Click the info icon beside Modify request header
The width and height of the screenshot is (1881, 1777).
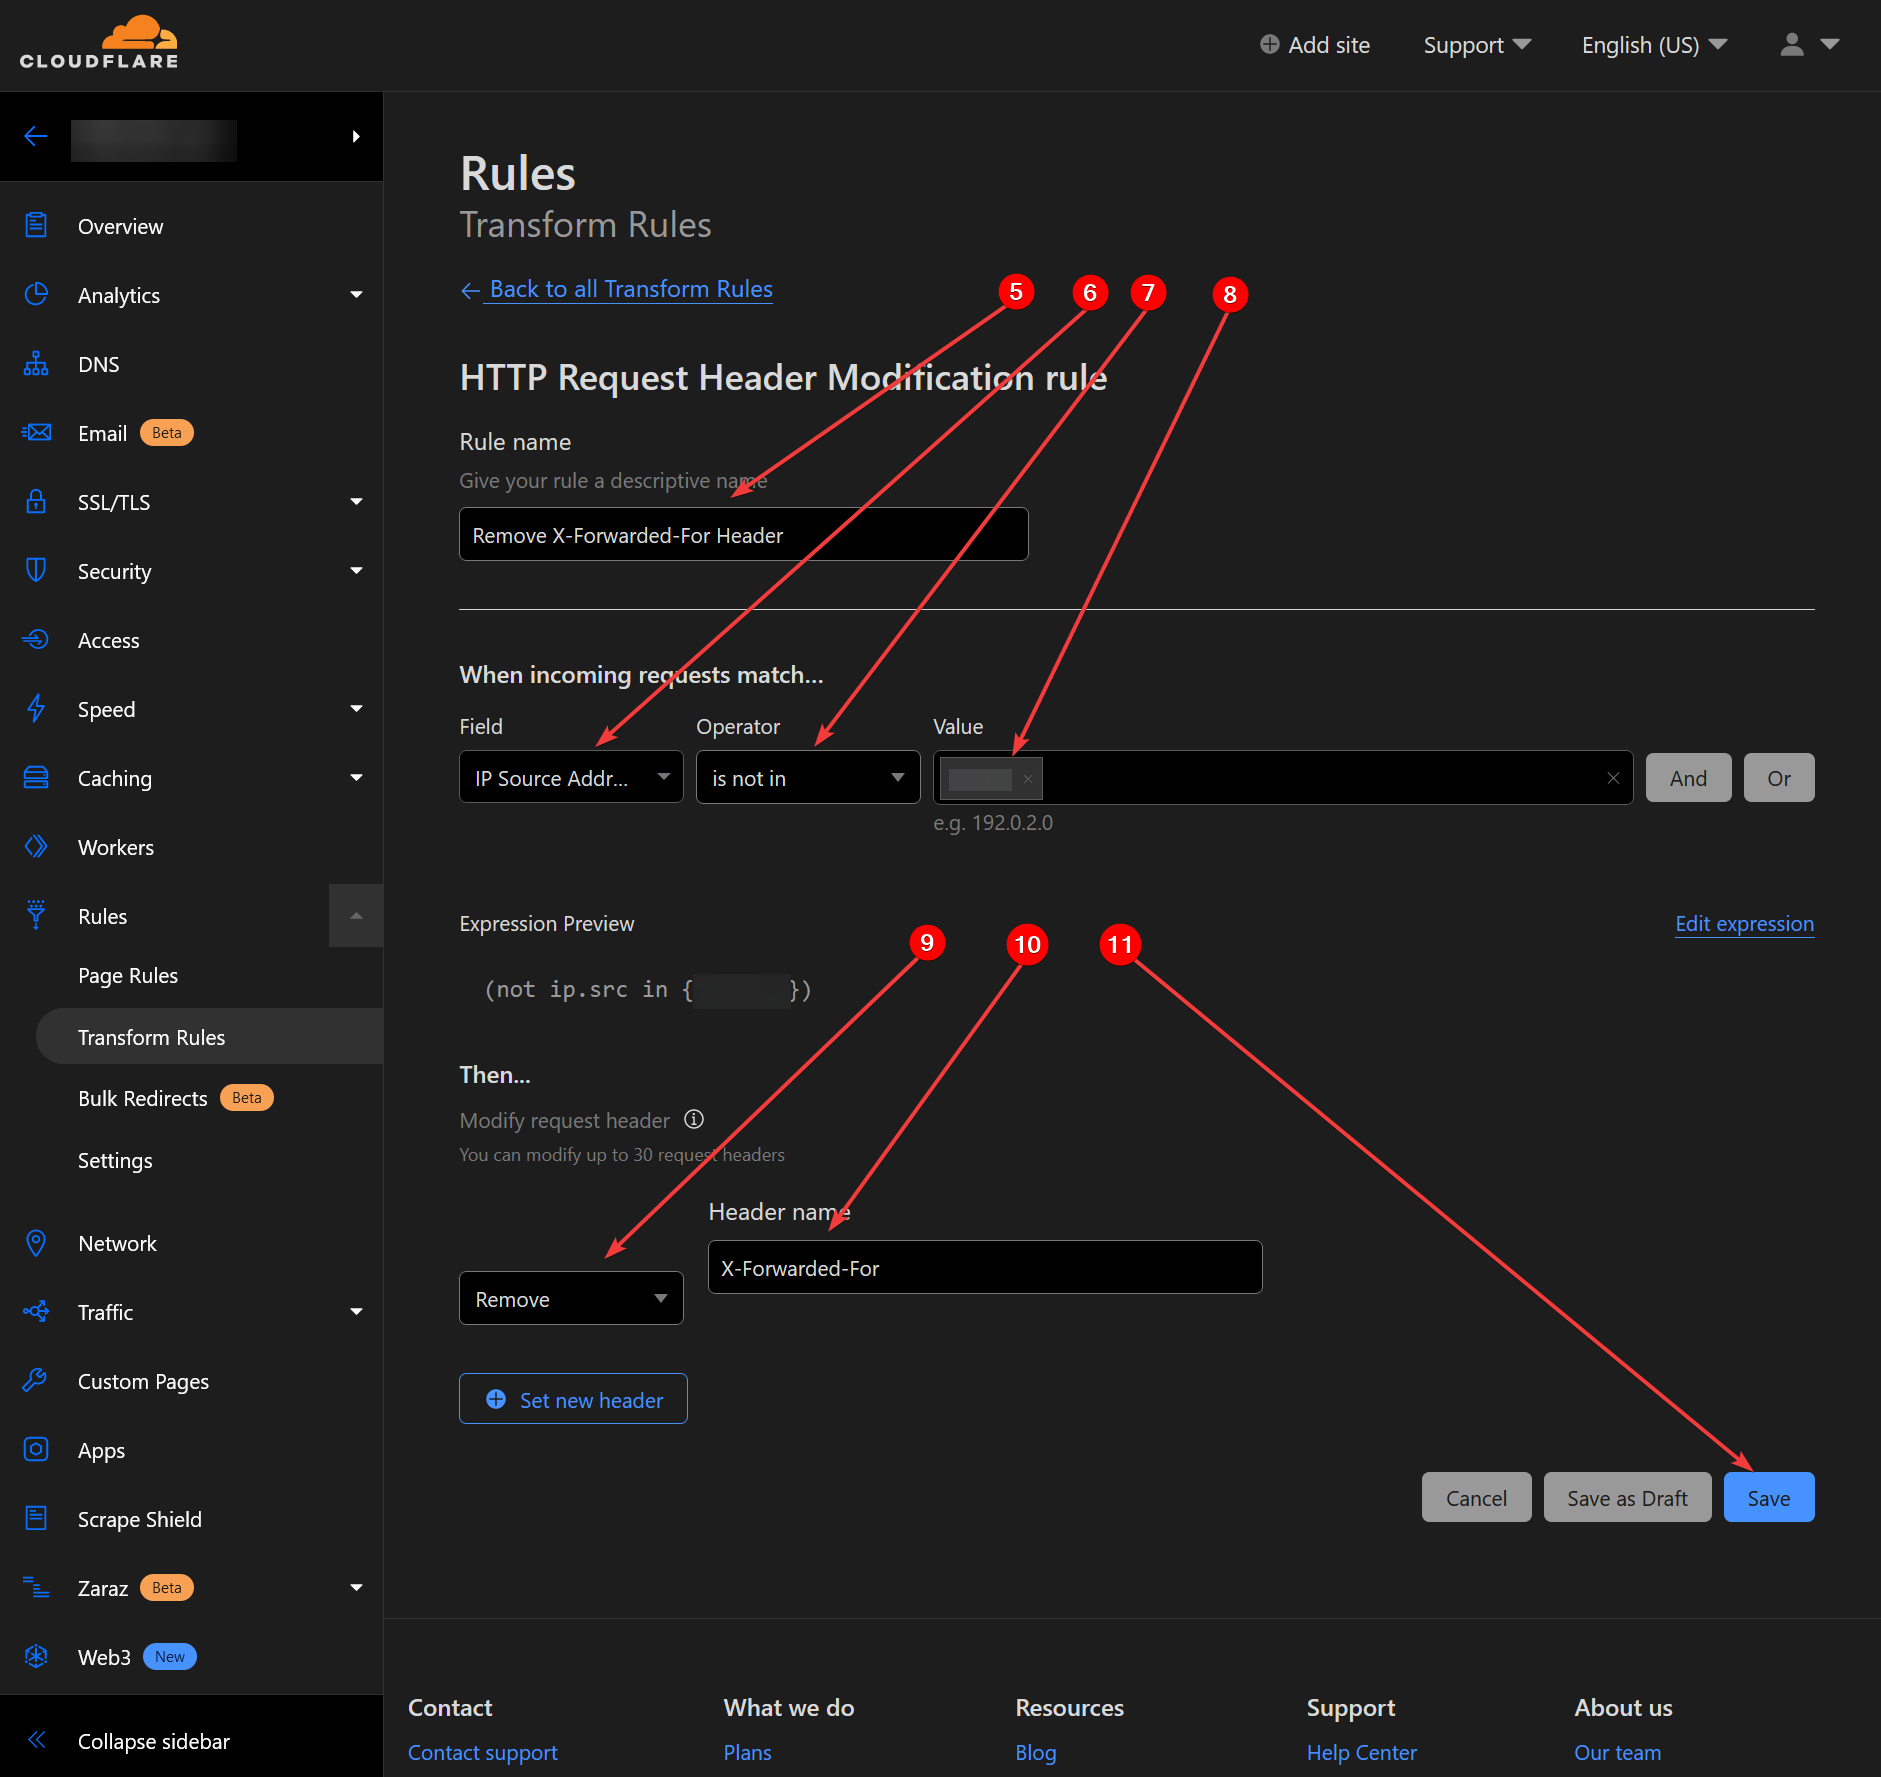click(694, 1119)
